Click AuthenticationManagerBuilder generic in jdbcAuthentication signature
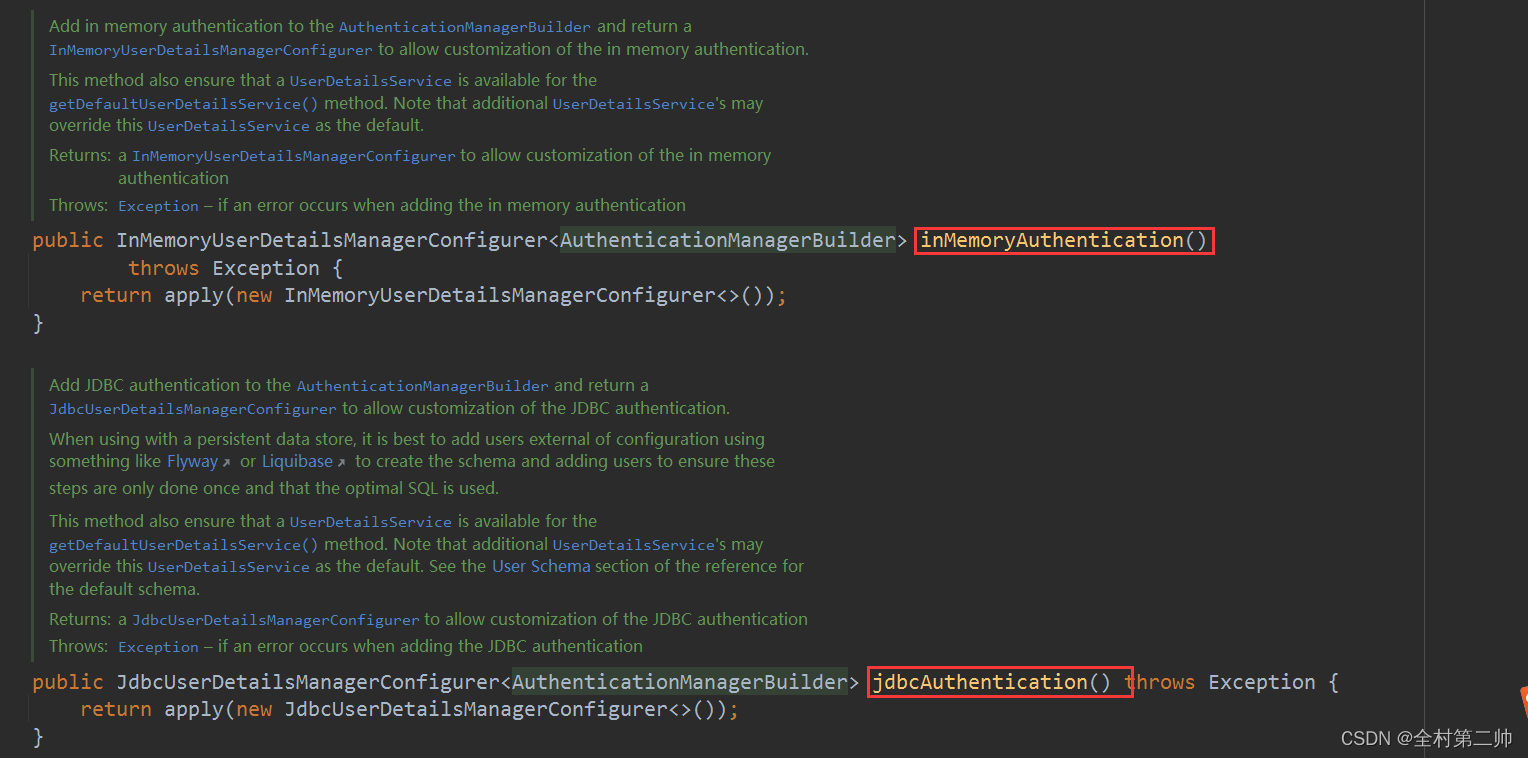The width and height of the screenshot is (1528, 758). [x=680, y=682]
